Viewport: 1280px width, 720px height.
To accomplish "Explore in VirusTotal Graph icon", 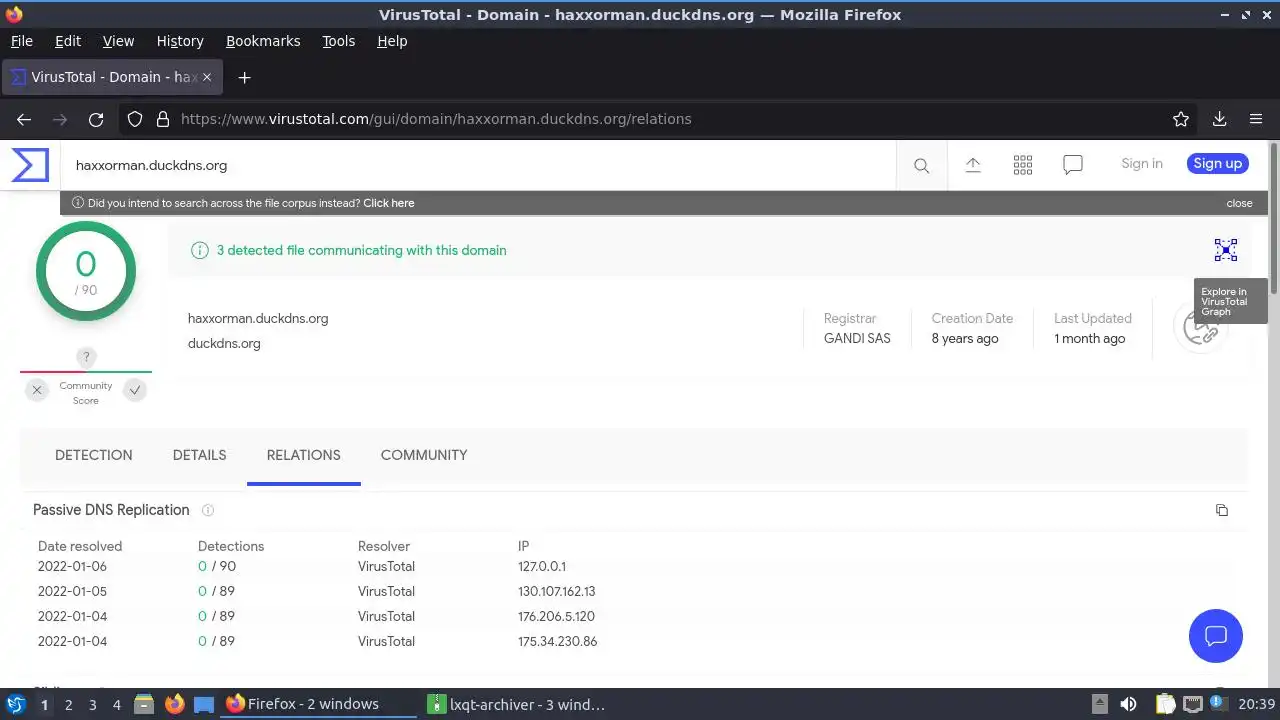I will [1225, 250].
